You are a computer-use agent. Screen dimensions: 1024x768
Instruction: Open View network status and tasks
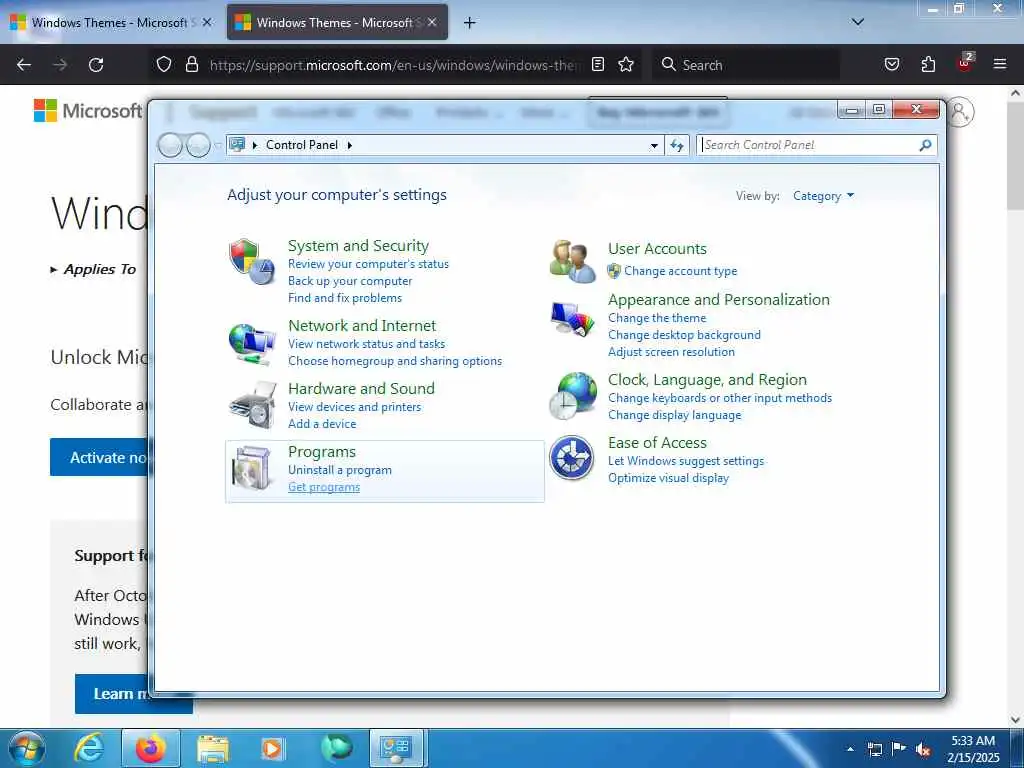(x=366, y=344)
